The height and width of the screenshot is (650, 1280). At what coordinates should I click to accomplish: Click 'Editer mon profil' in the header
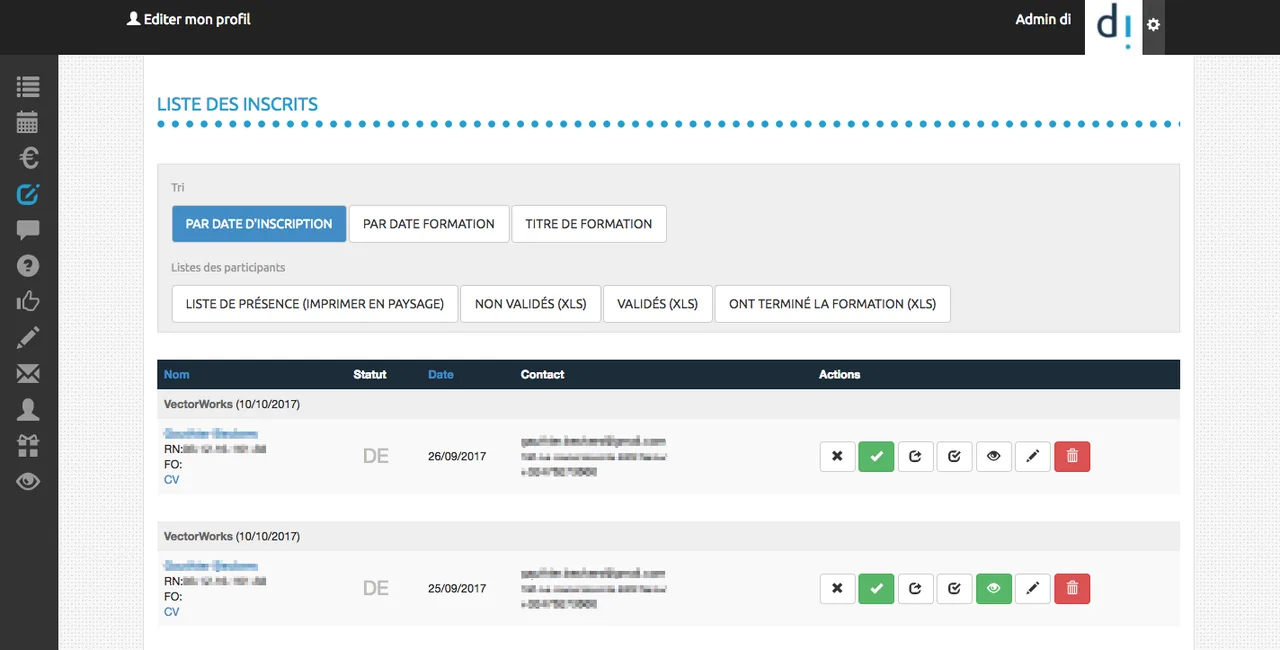(189, 19)
